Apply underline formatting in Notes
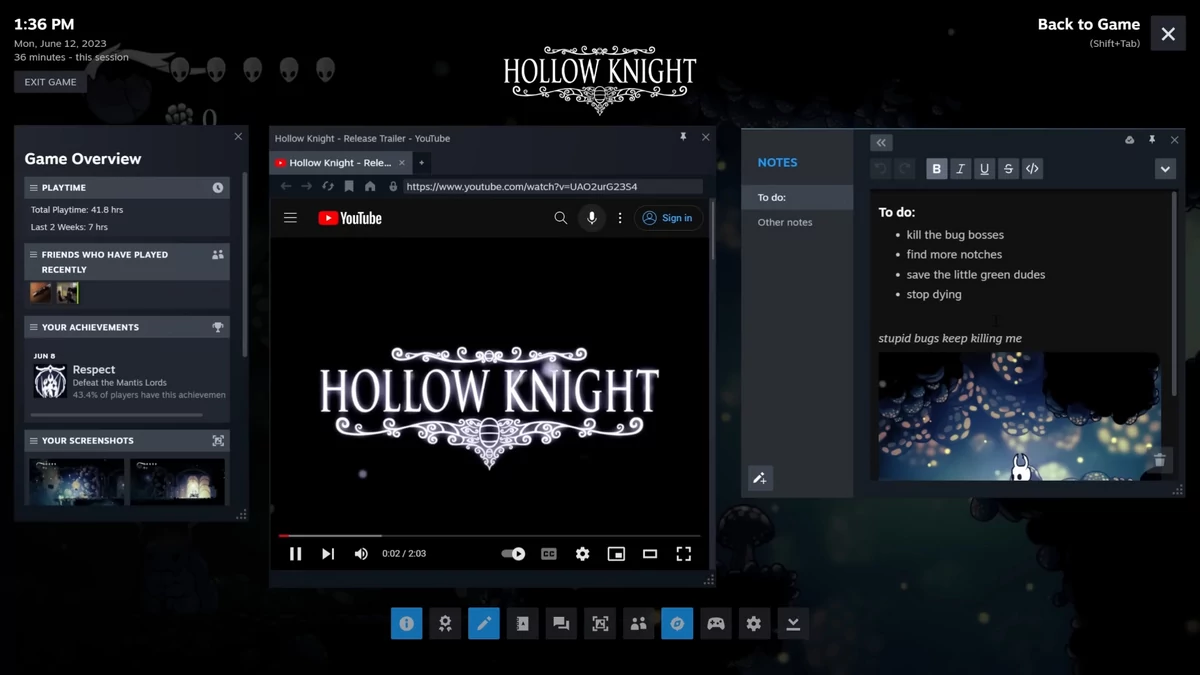The height and width of the screenshot is (675, 1200). (984, 169)
